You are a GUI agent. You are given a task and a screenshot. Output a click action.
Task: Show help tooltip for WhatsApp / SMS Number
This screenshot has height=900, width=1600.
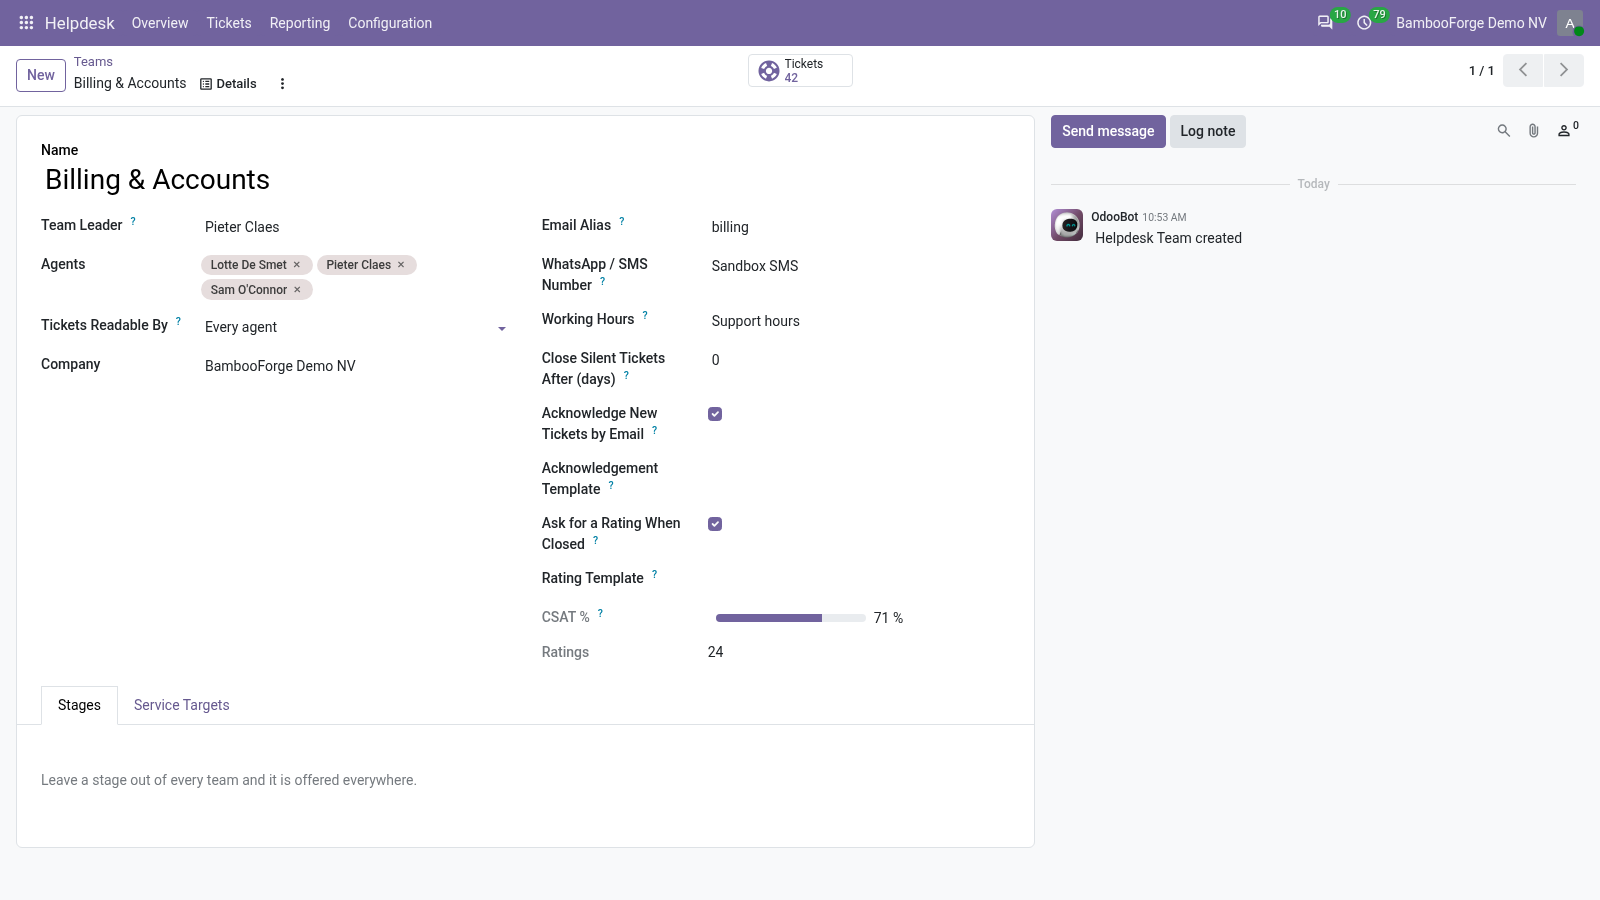click(x=602, y=281)
